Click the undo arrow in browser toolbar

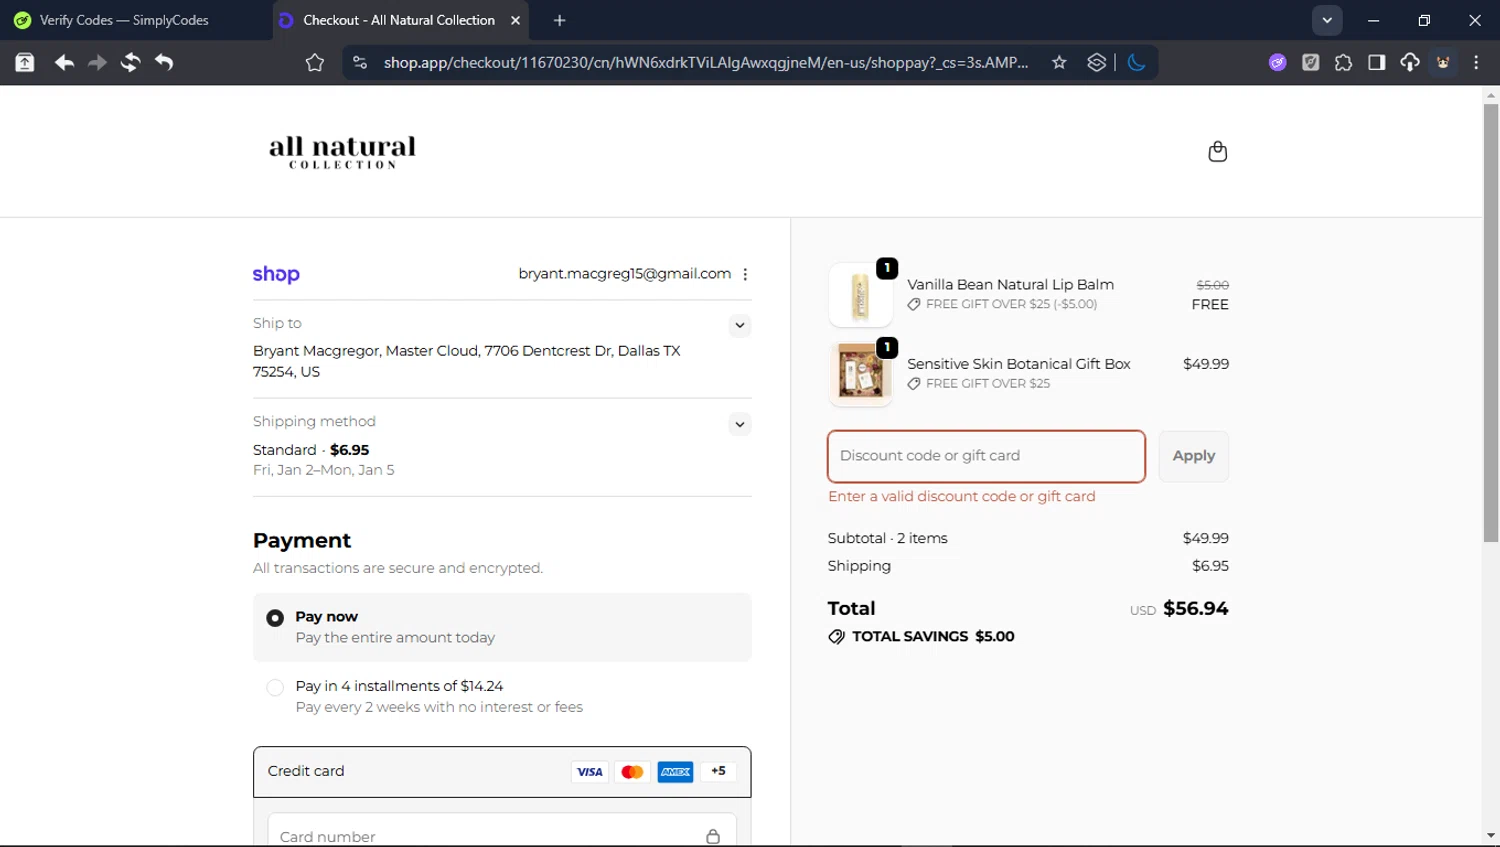click(x=164, y=63)
